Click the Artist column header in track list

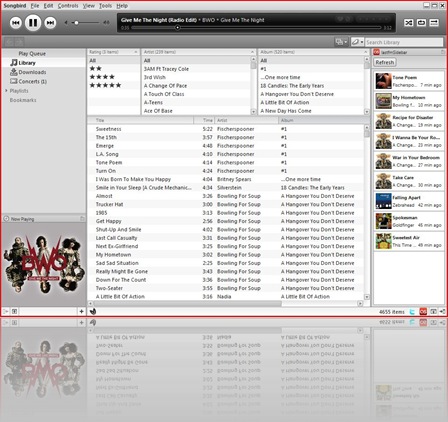click(x=246, y=120)
